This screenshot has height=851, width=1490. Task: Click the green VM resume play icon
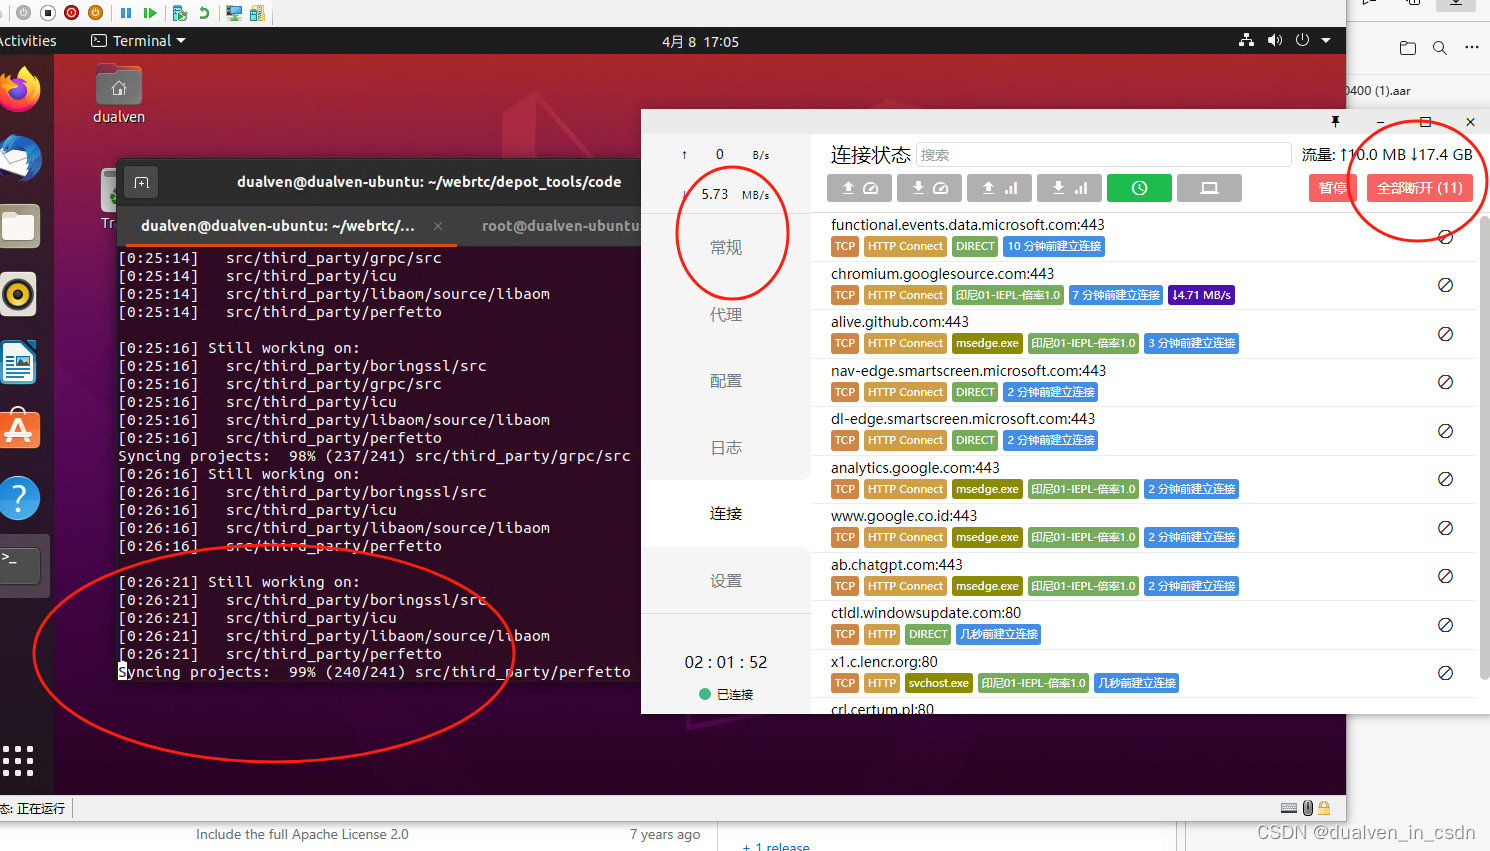point(150,13)
